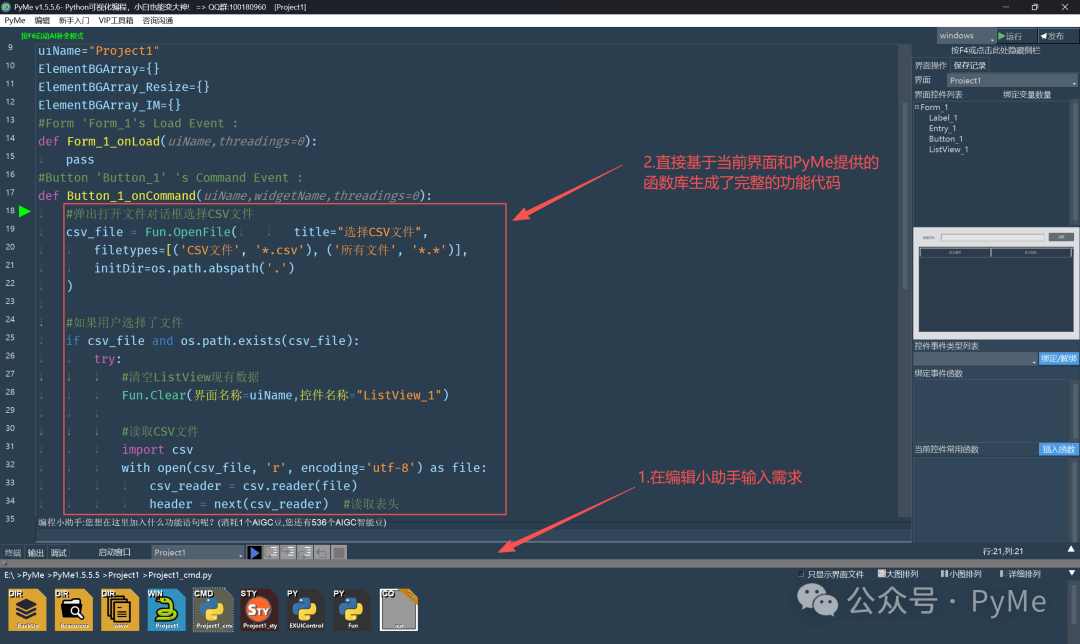Switch to 详细排列 detail view
The width and height of the screenshot is (1080, 644).
1019,575
